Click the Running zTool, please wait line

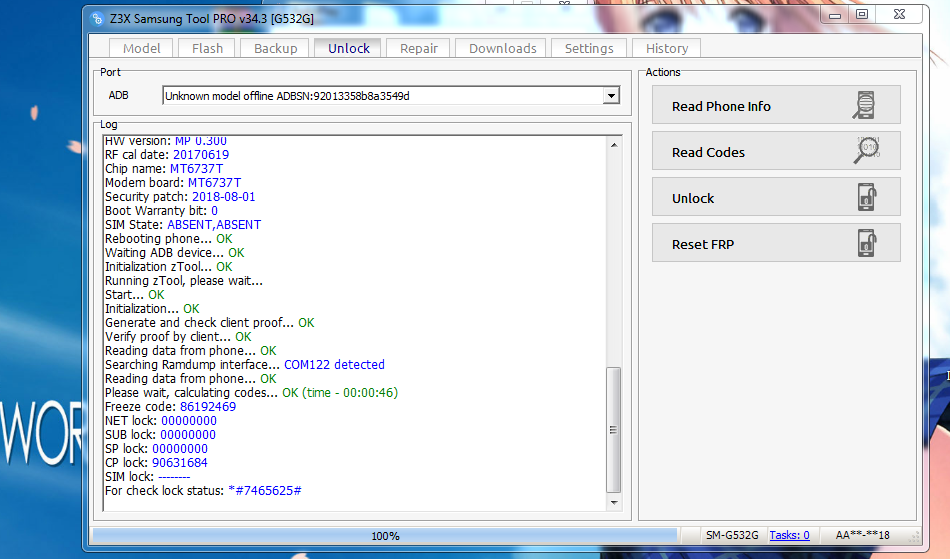(x=184, y=280)
